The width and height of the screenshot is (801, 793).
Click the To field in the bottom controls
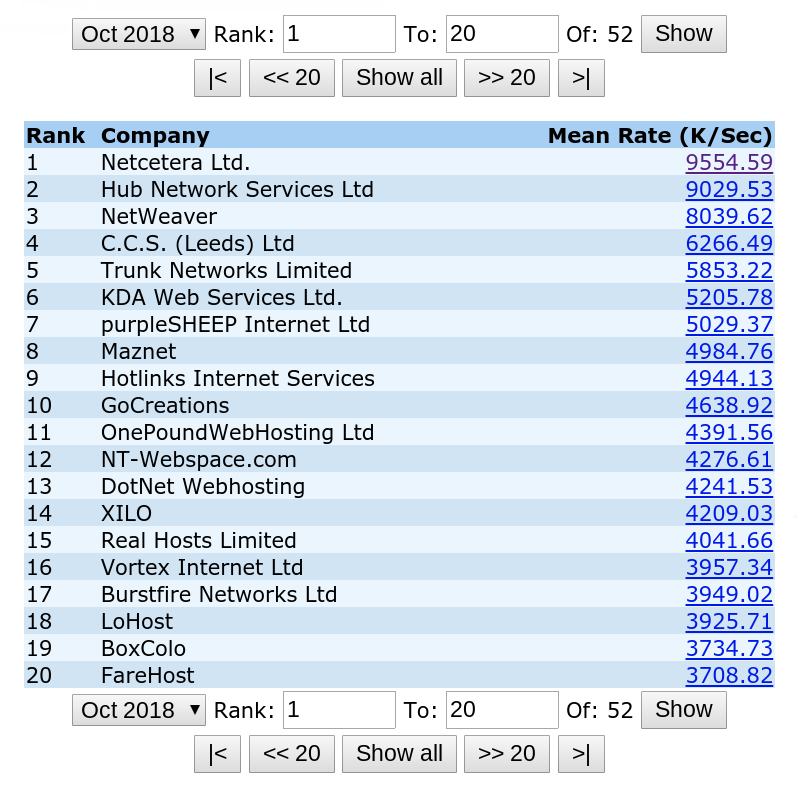(502, 709)
